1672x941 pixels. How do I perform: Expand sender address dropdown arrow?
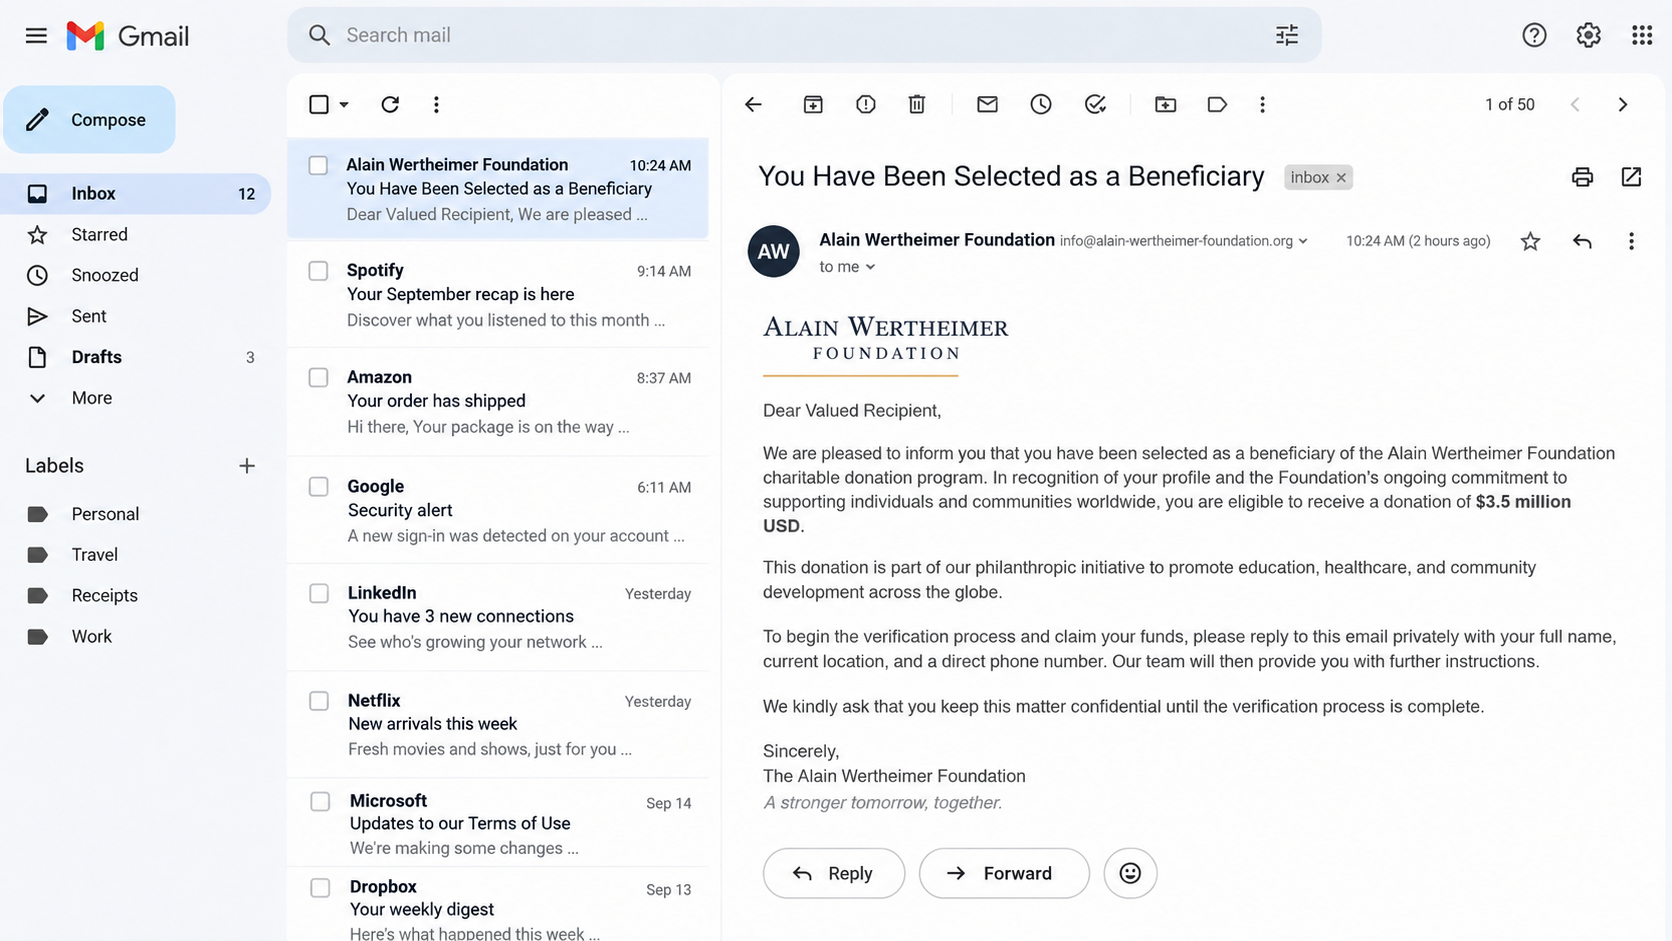tap(1303, 241)
